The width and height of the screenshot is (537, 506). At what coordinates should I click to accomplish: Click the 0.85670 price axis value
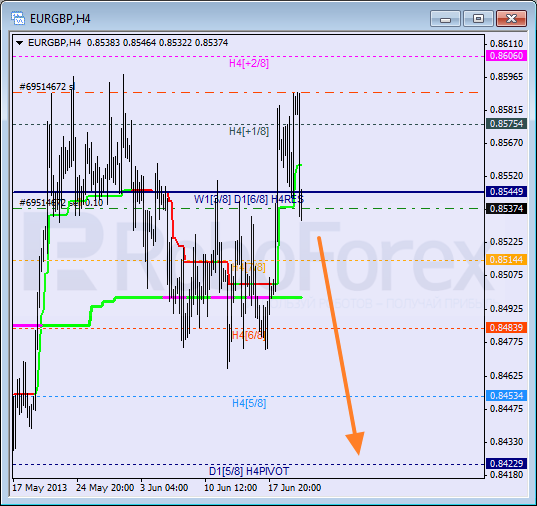click(x=507, y=143)
